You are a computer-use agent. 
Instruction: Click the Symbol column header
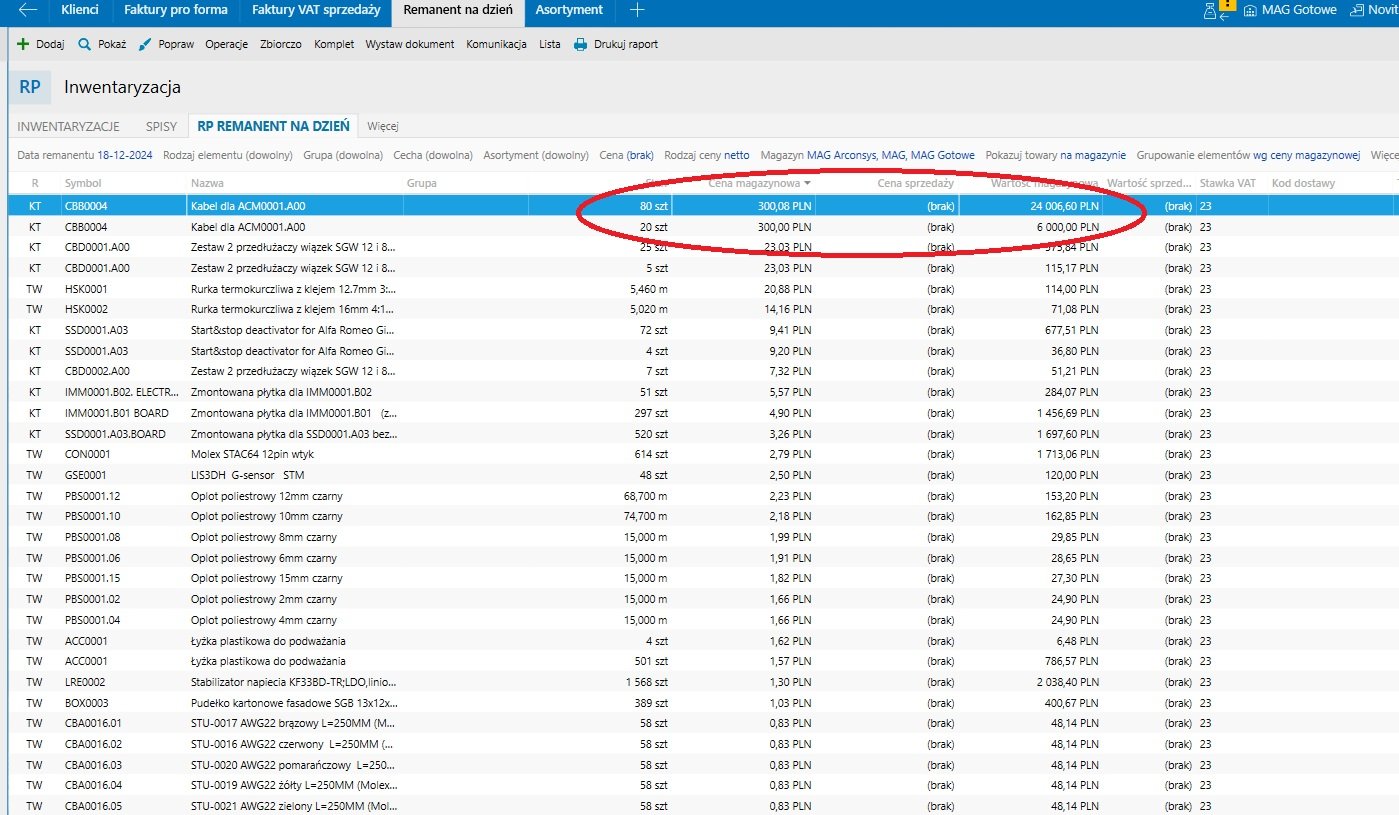tap(83, 183)
